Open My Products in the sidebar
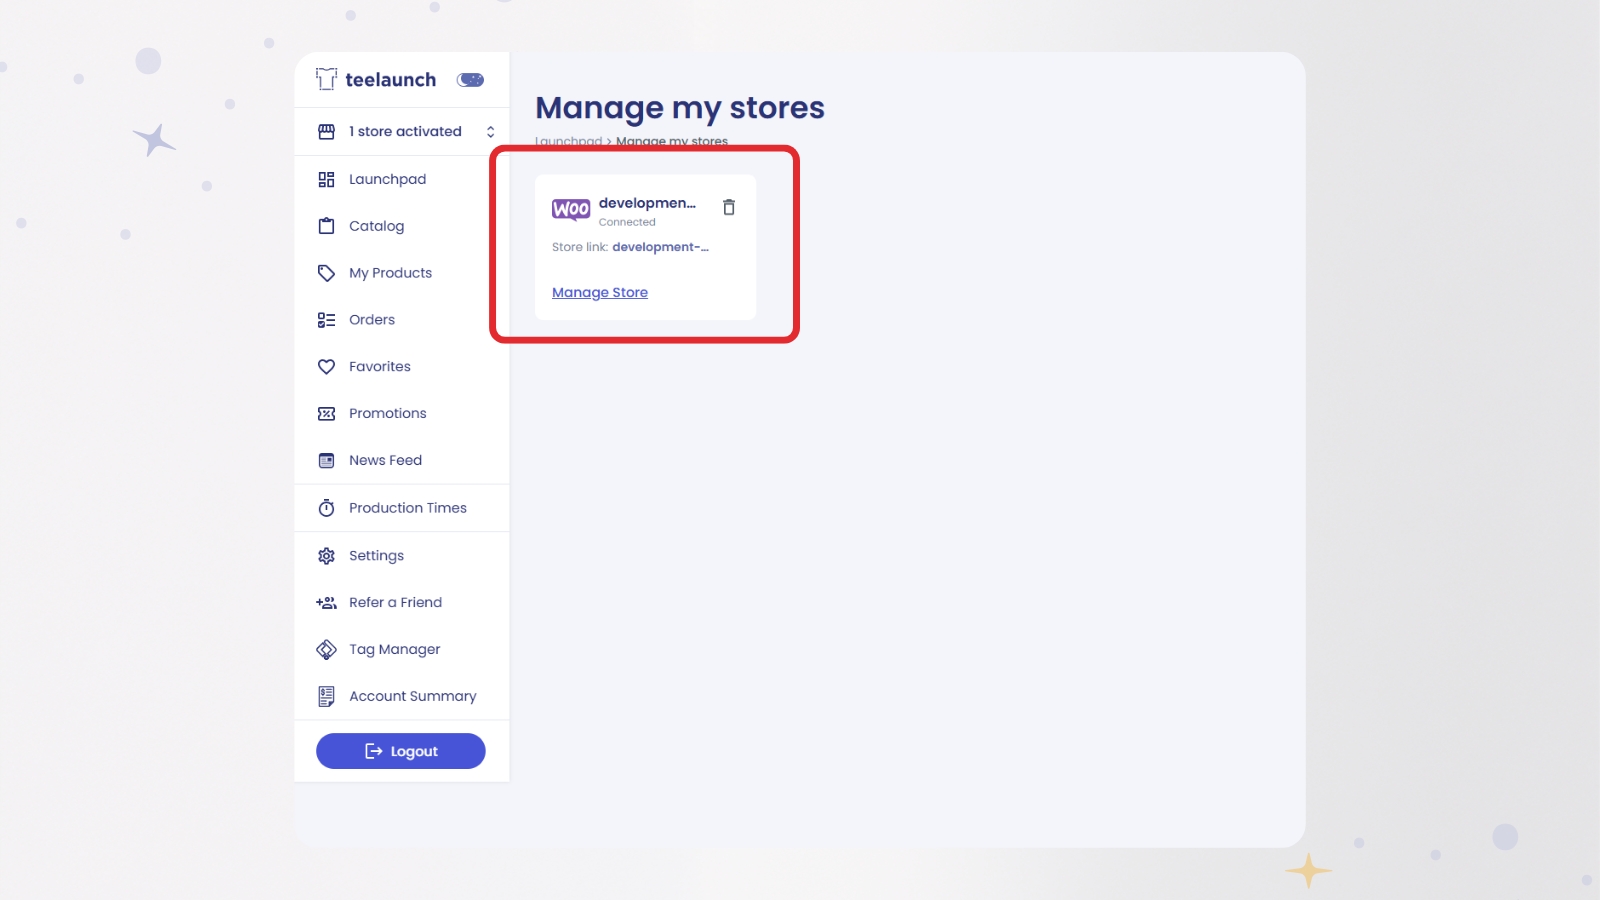Image resolution: width=1600 pixels, height=900 pixels. [x=390, y=273]
